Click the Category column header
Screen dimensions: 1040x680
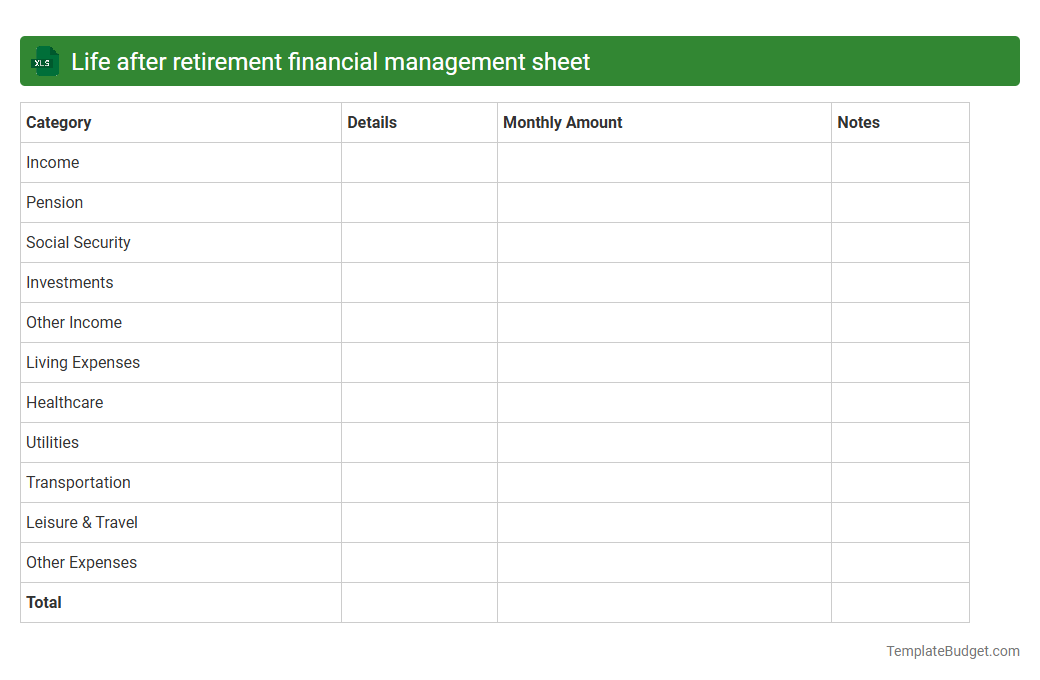point(58,122)
